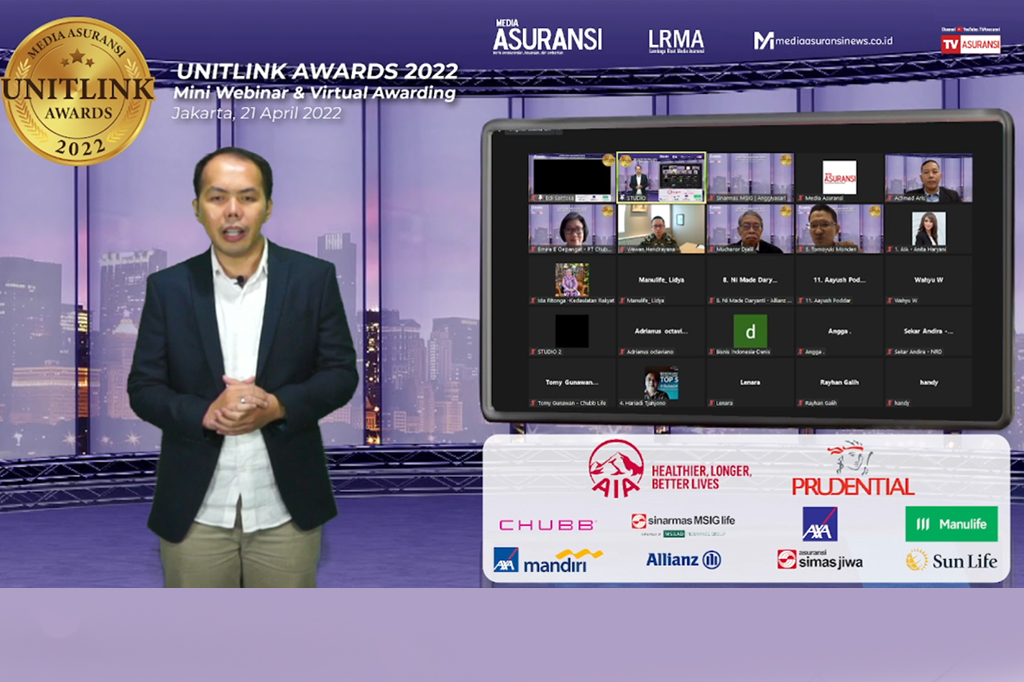1024x682 pixels.
Task: Click the Prudential sponsor logo
Action: [x=853, y=470]
